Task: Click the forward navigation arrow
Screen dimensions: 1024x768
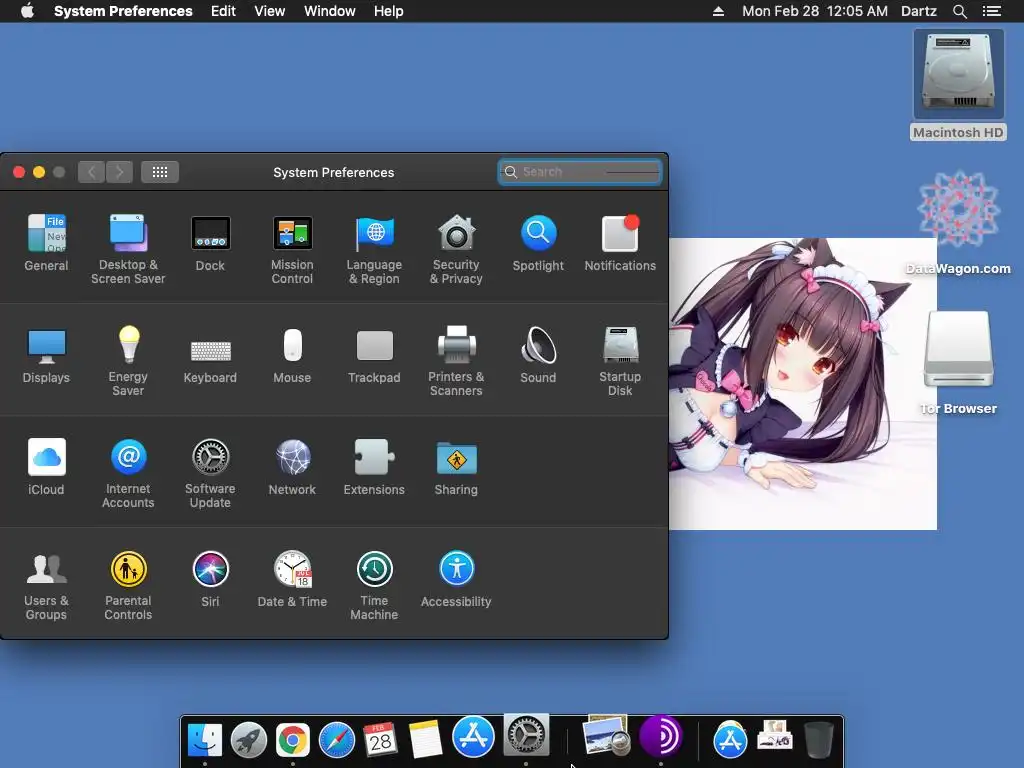Action: pyautogui.click(x=120, y=172)
